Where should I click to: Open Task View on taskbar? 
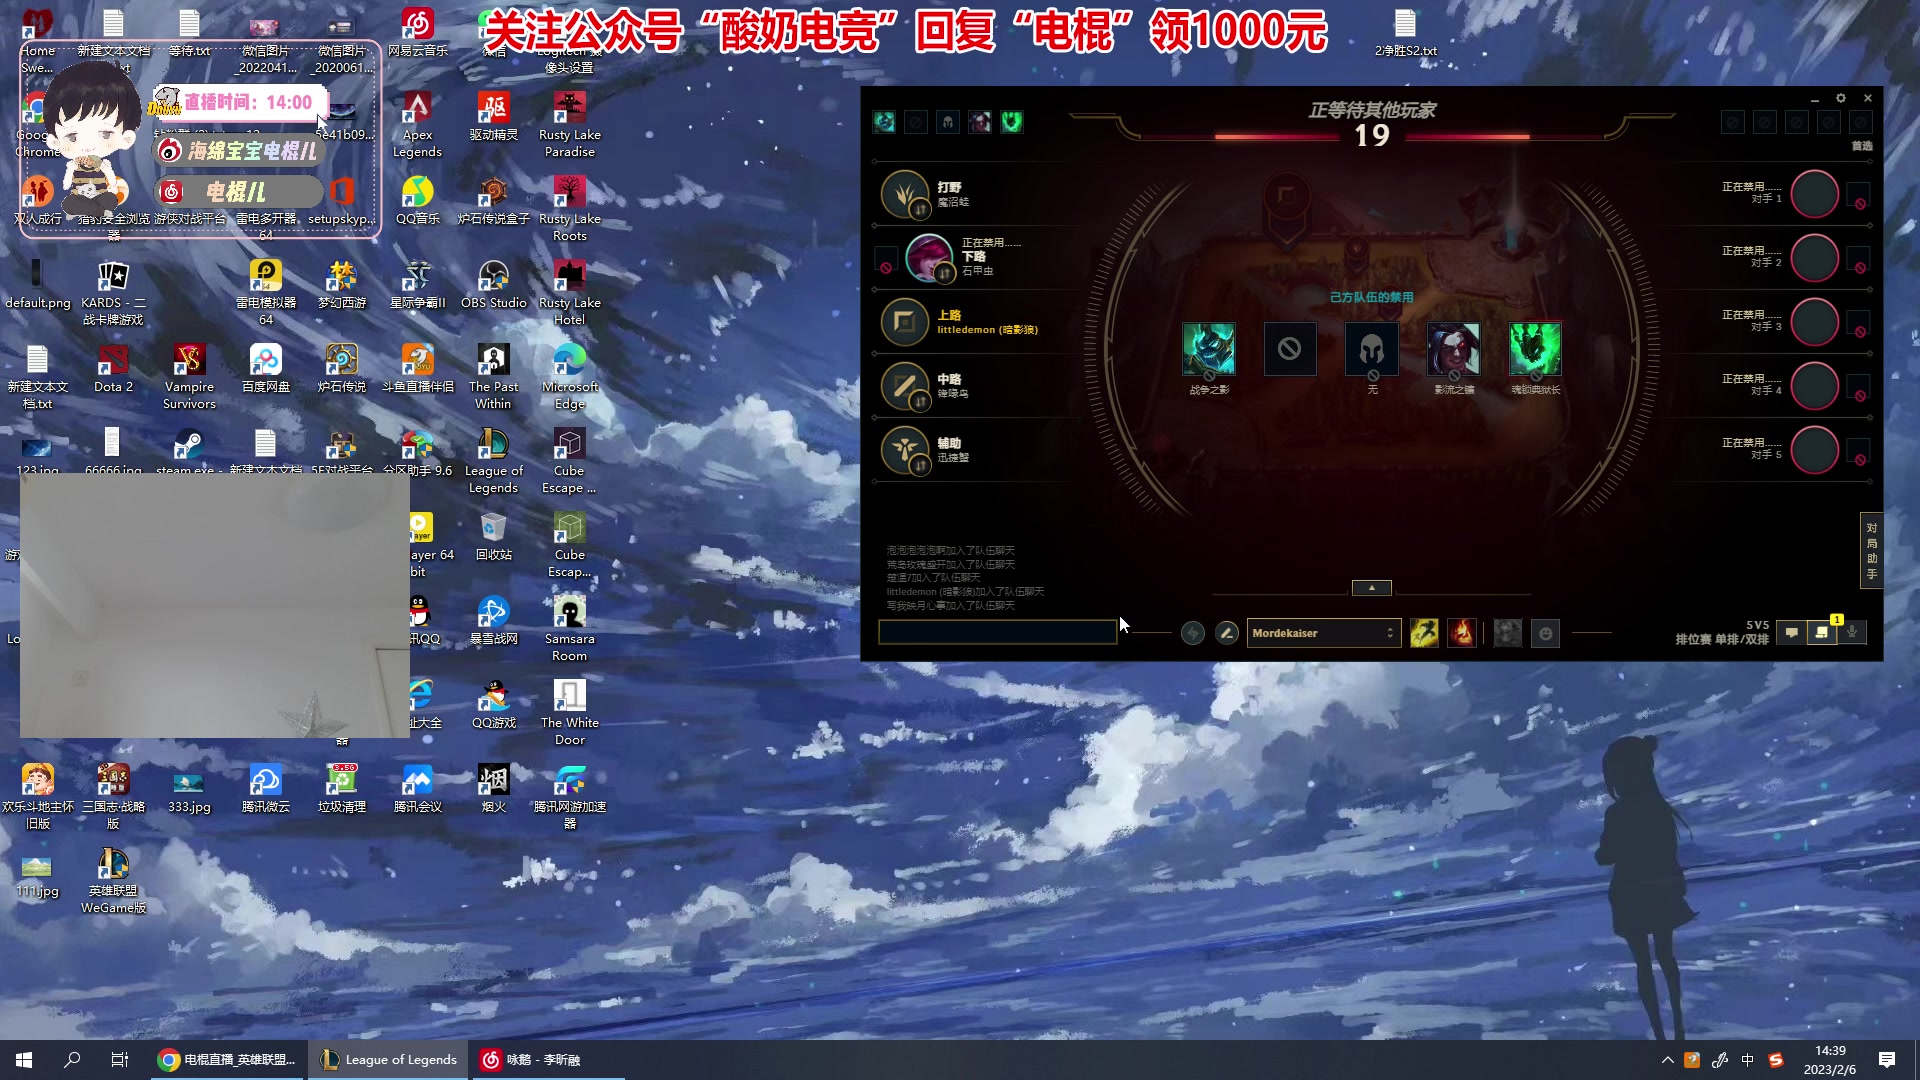click(120, 1059)
